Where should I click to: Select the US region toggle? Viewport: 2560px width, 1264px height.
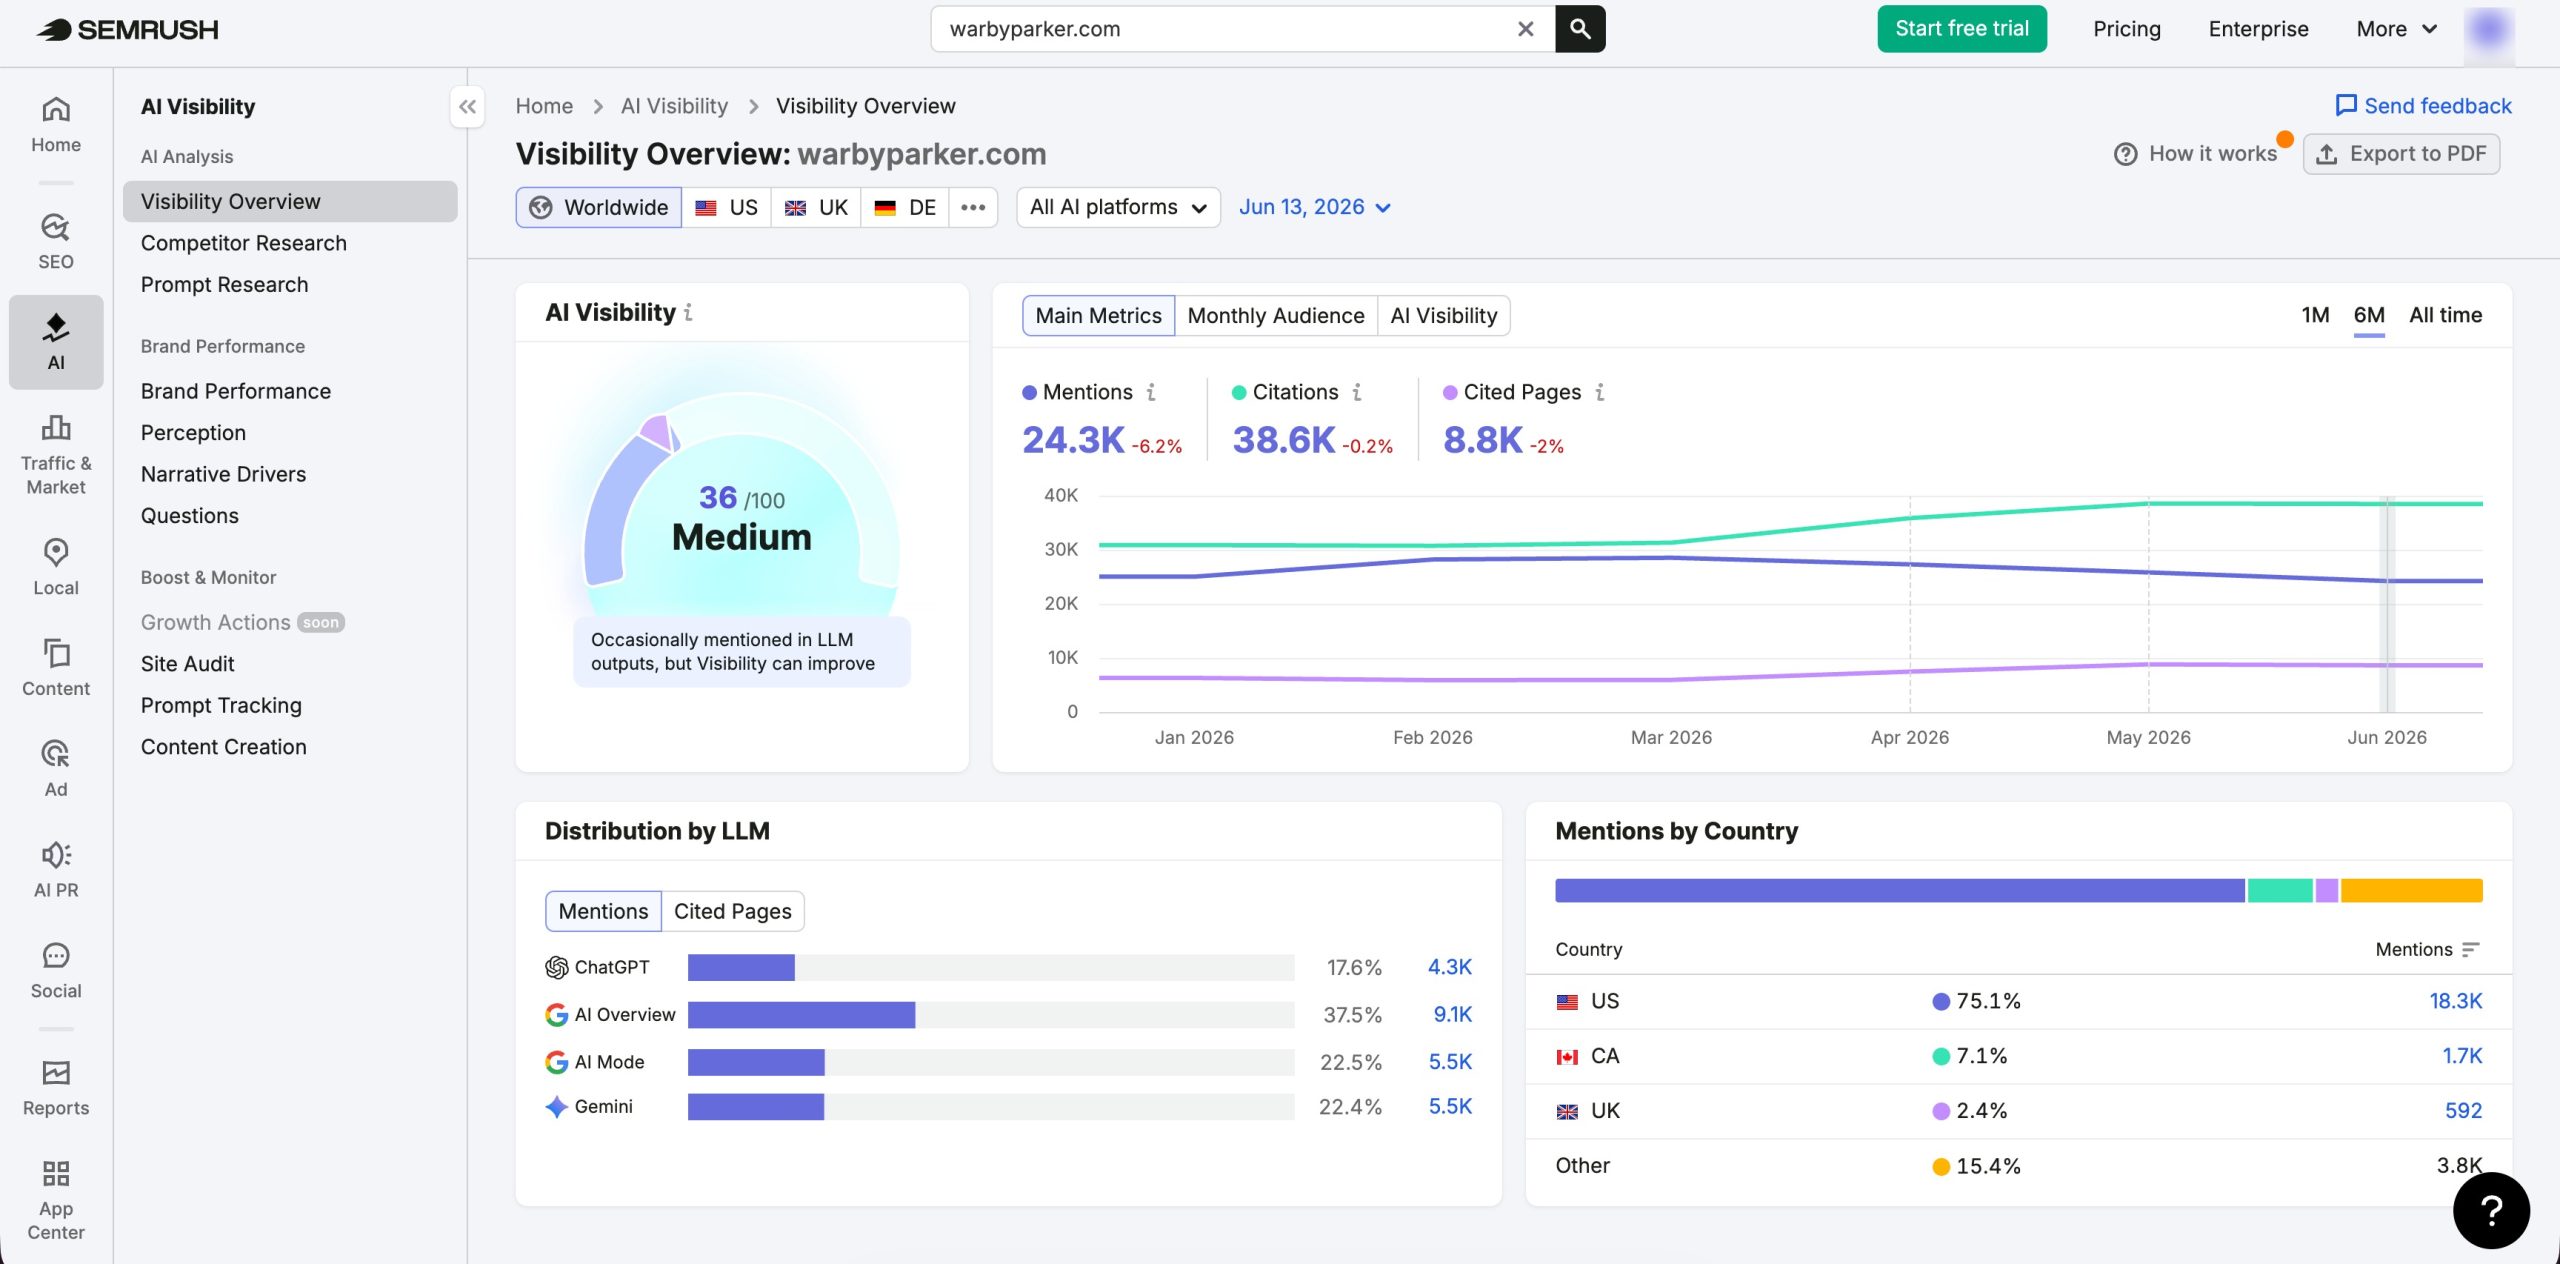tap(727, 207)
